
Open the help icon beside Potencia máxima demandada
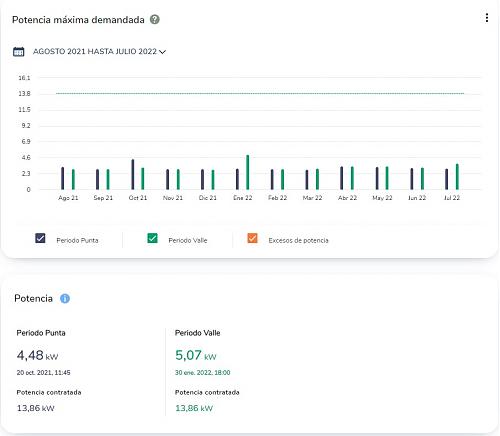coord(155,20)
